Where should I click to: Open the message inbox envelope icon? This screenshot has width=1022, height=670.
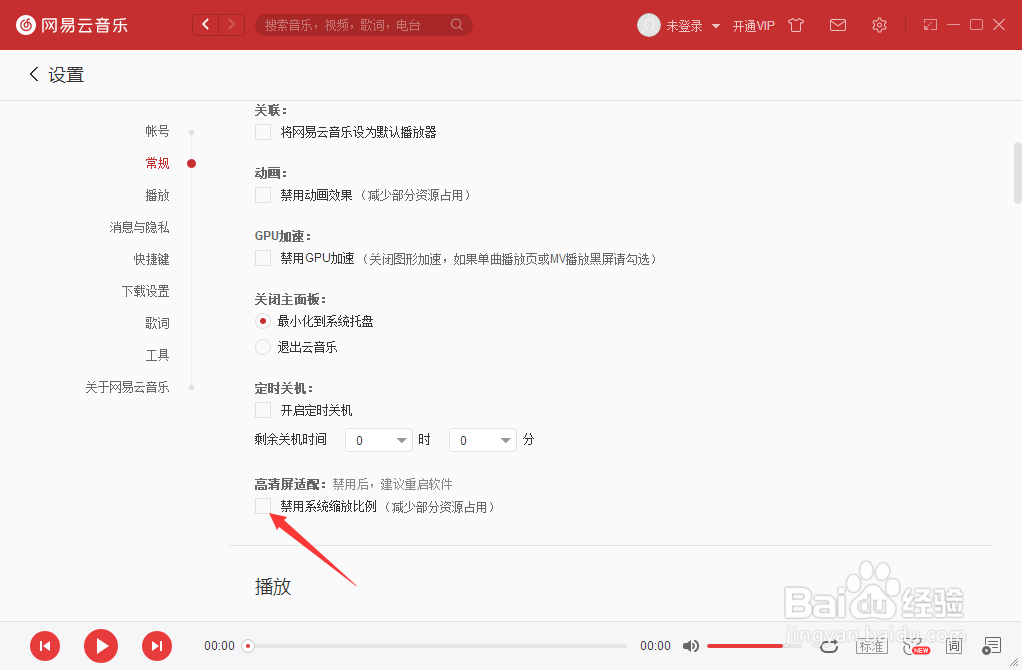tap(838, 25)
